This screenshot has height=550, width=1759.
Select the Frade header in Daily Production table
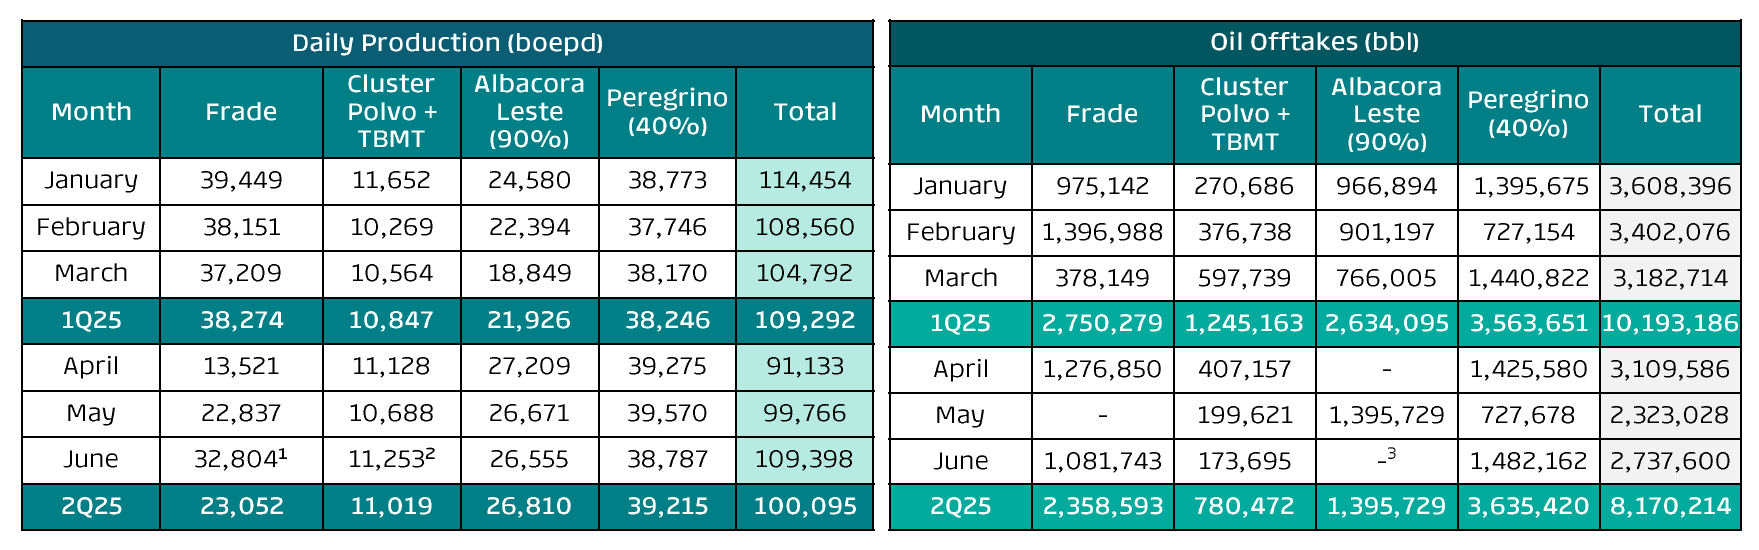click(241, 112)
